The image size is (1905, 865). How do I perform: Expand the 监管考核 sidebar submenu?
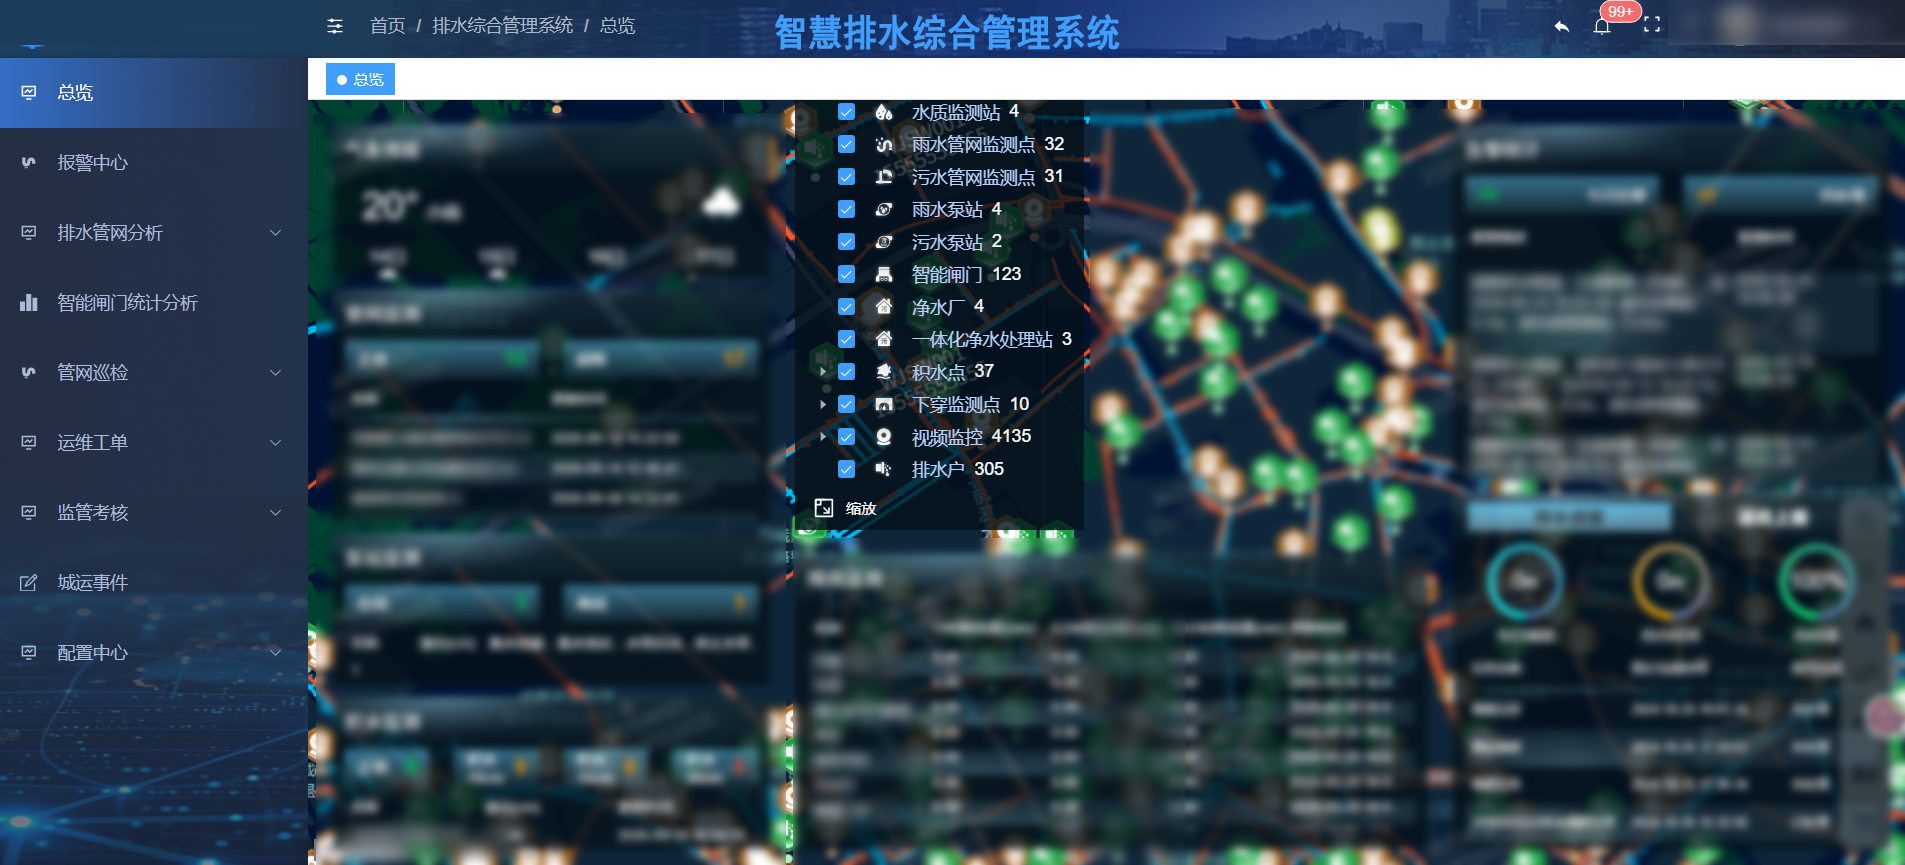tap(153, 513)
